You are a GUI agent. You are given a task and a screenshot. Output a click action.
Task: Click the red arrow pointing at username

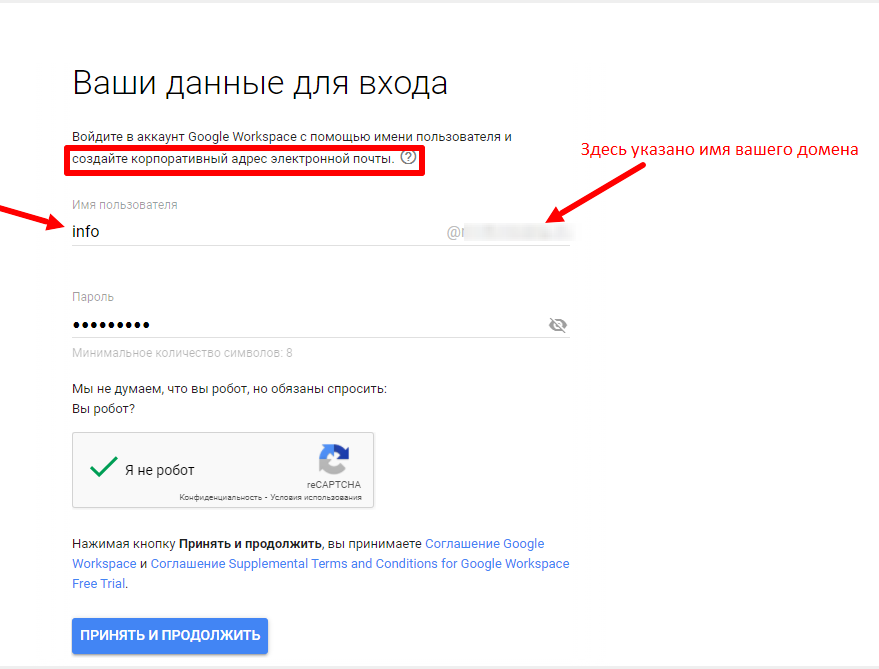[30, 218]
